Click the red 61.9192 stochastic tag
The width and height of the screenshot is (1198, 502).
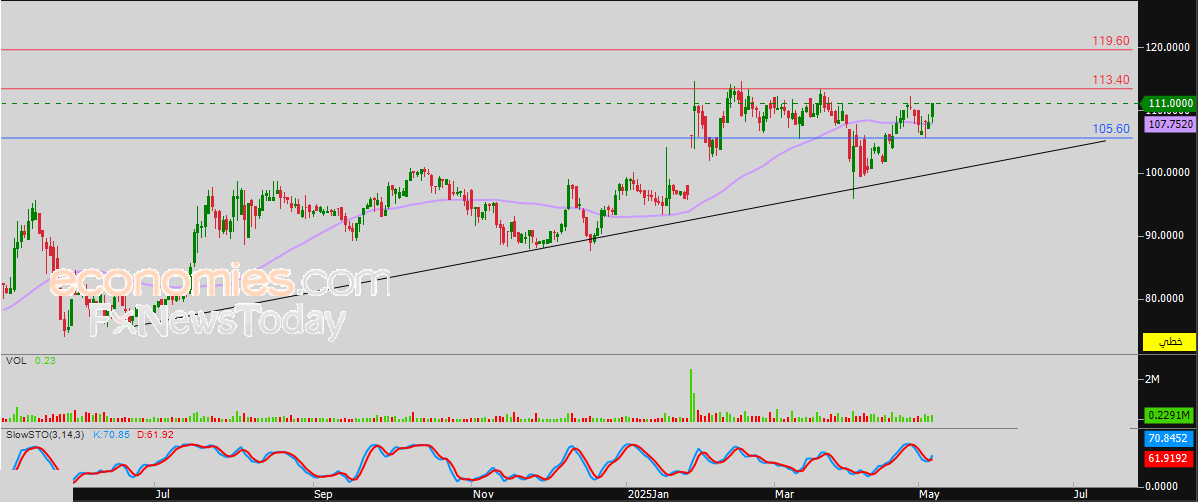pos(1168,458)
